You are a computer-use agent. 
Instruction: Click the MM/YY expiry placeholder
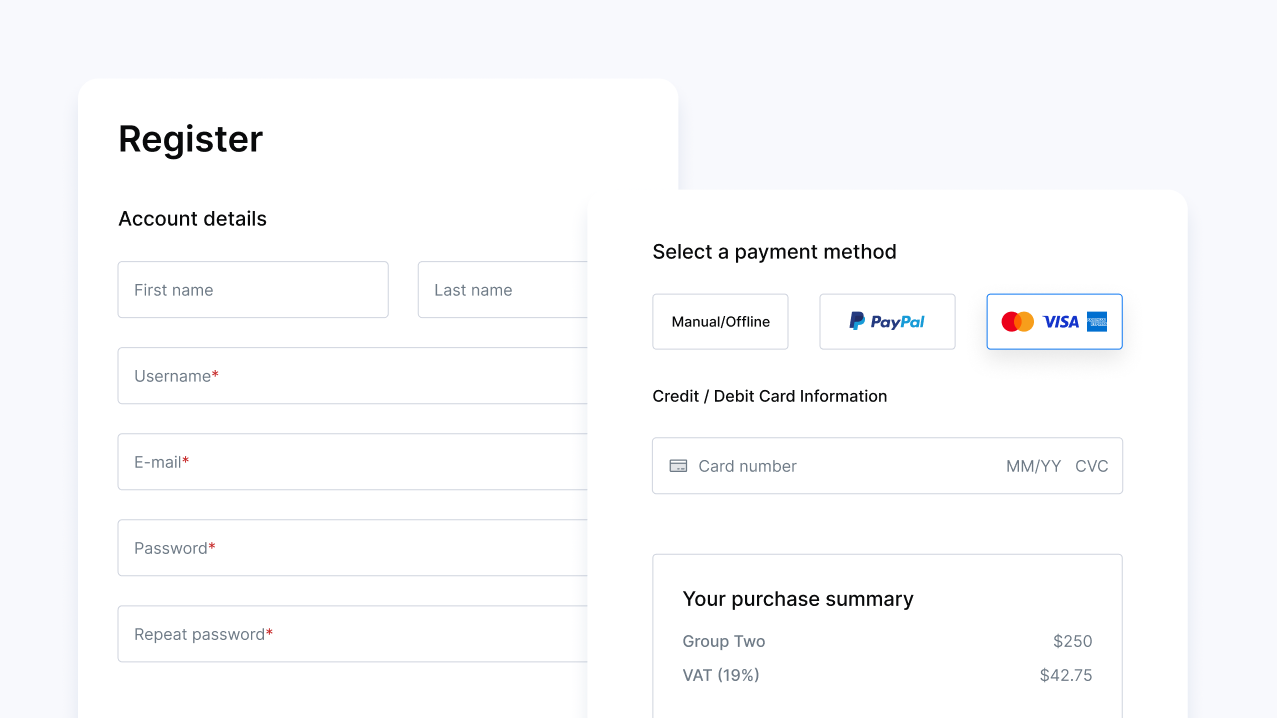point(1033,466)
